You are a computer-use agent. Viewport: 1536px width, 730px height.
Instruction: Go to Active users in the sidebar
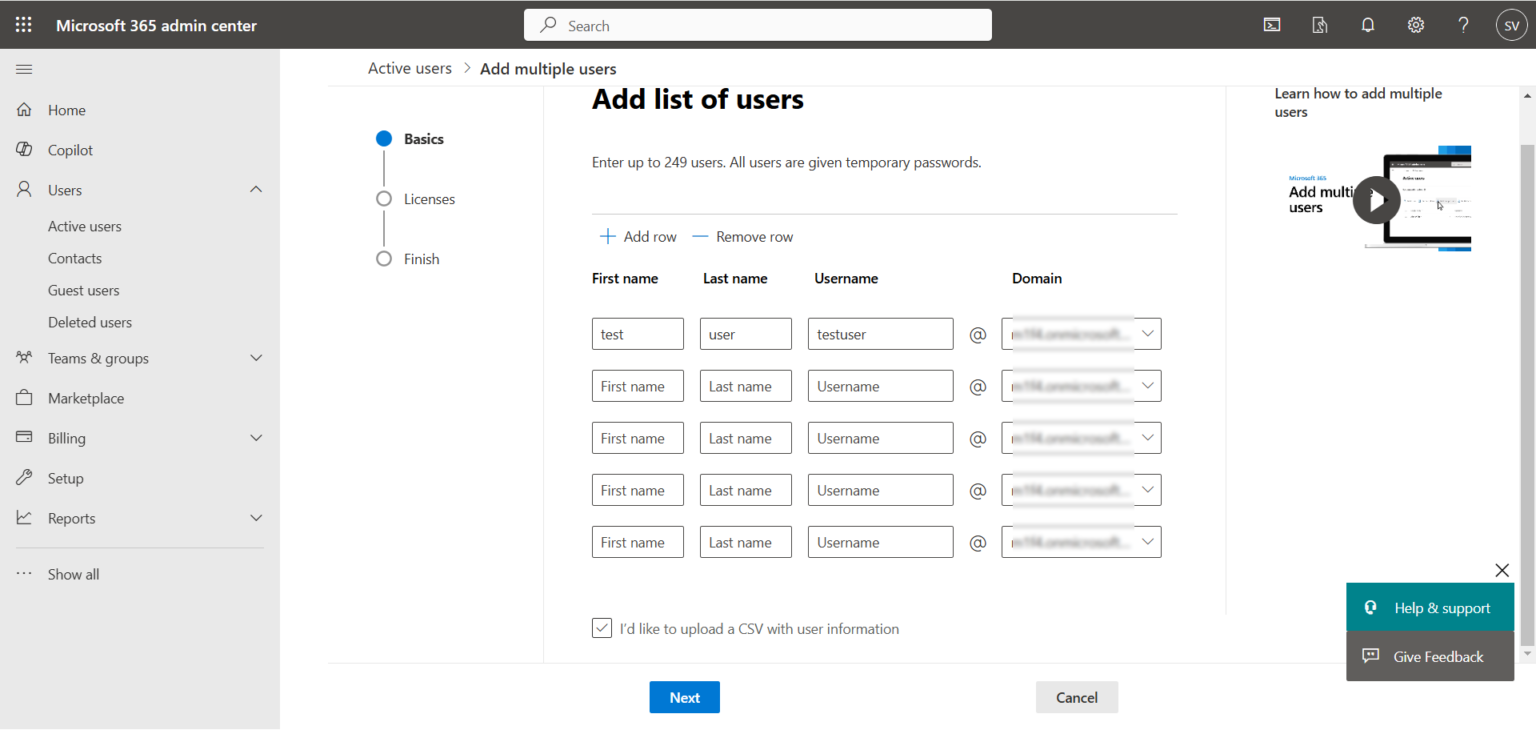click(85, 226)
